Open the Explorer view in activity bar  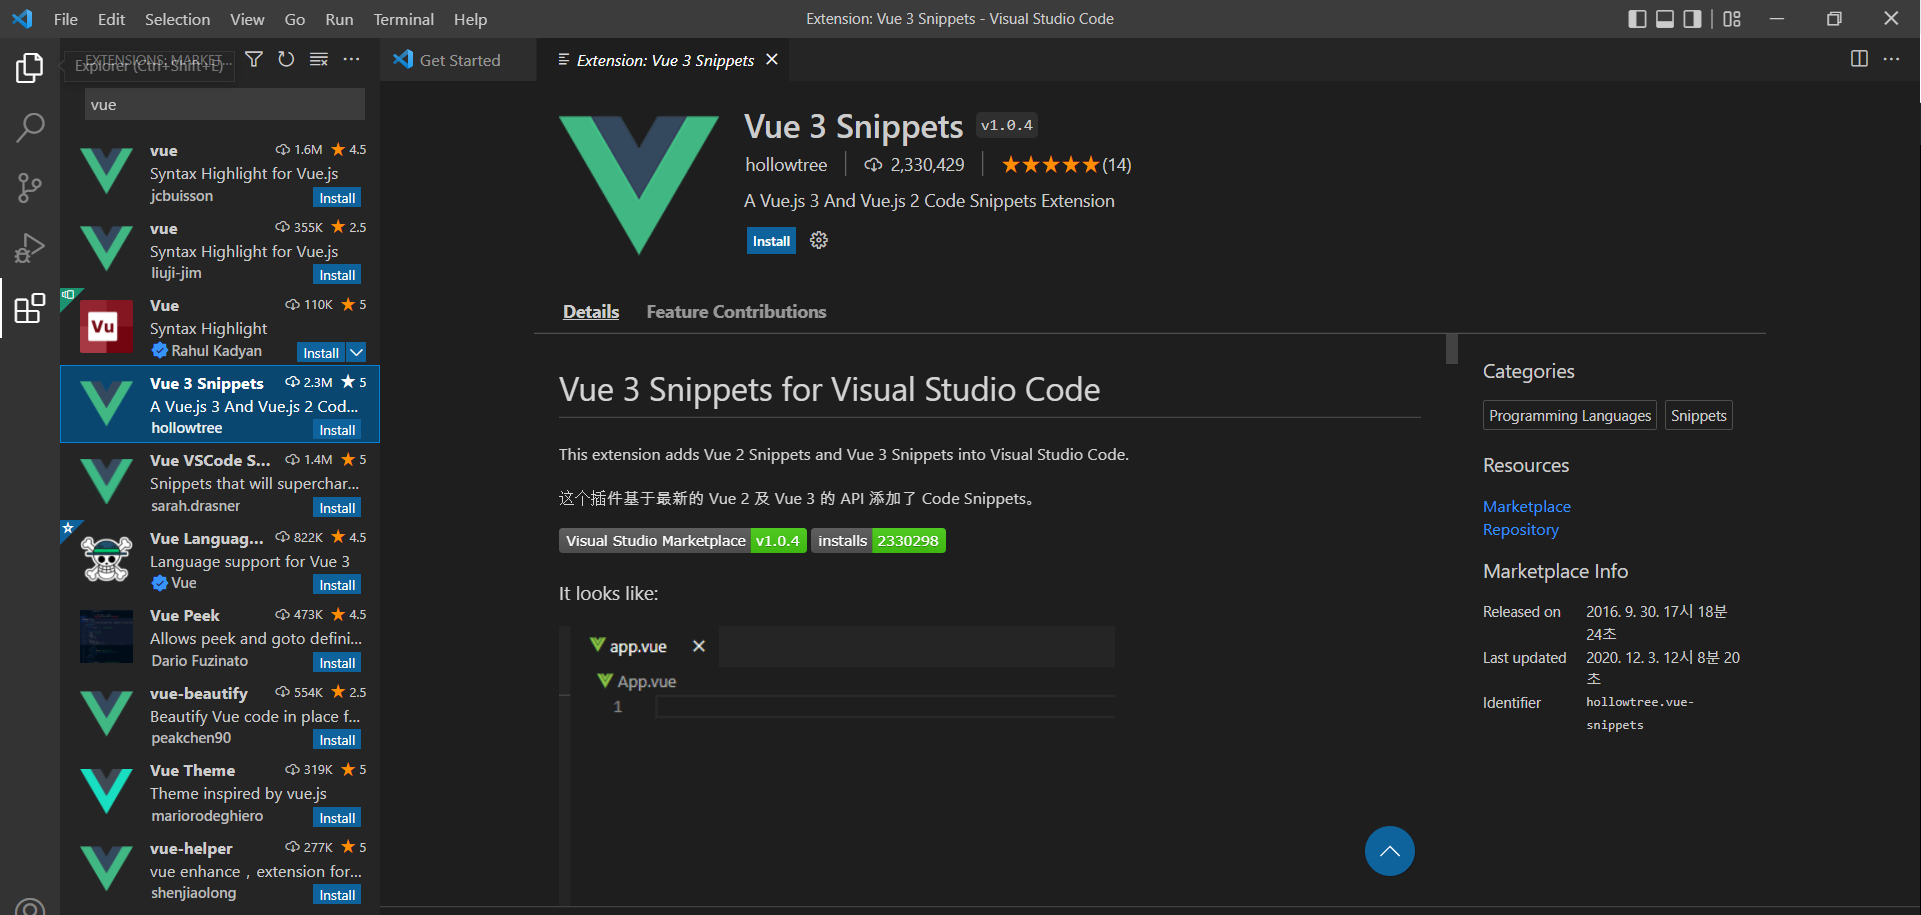click(30, 68)
